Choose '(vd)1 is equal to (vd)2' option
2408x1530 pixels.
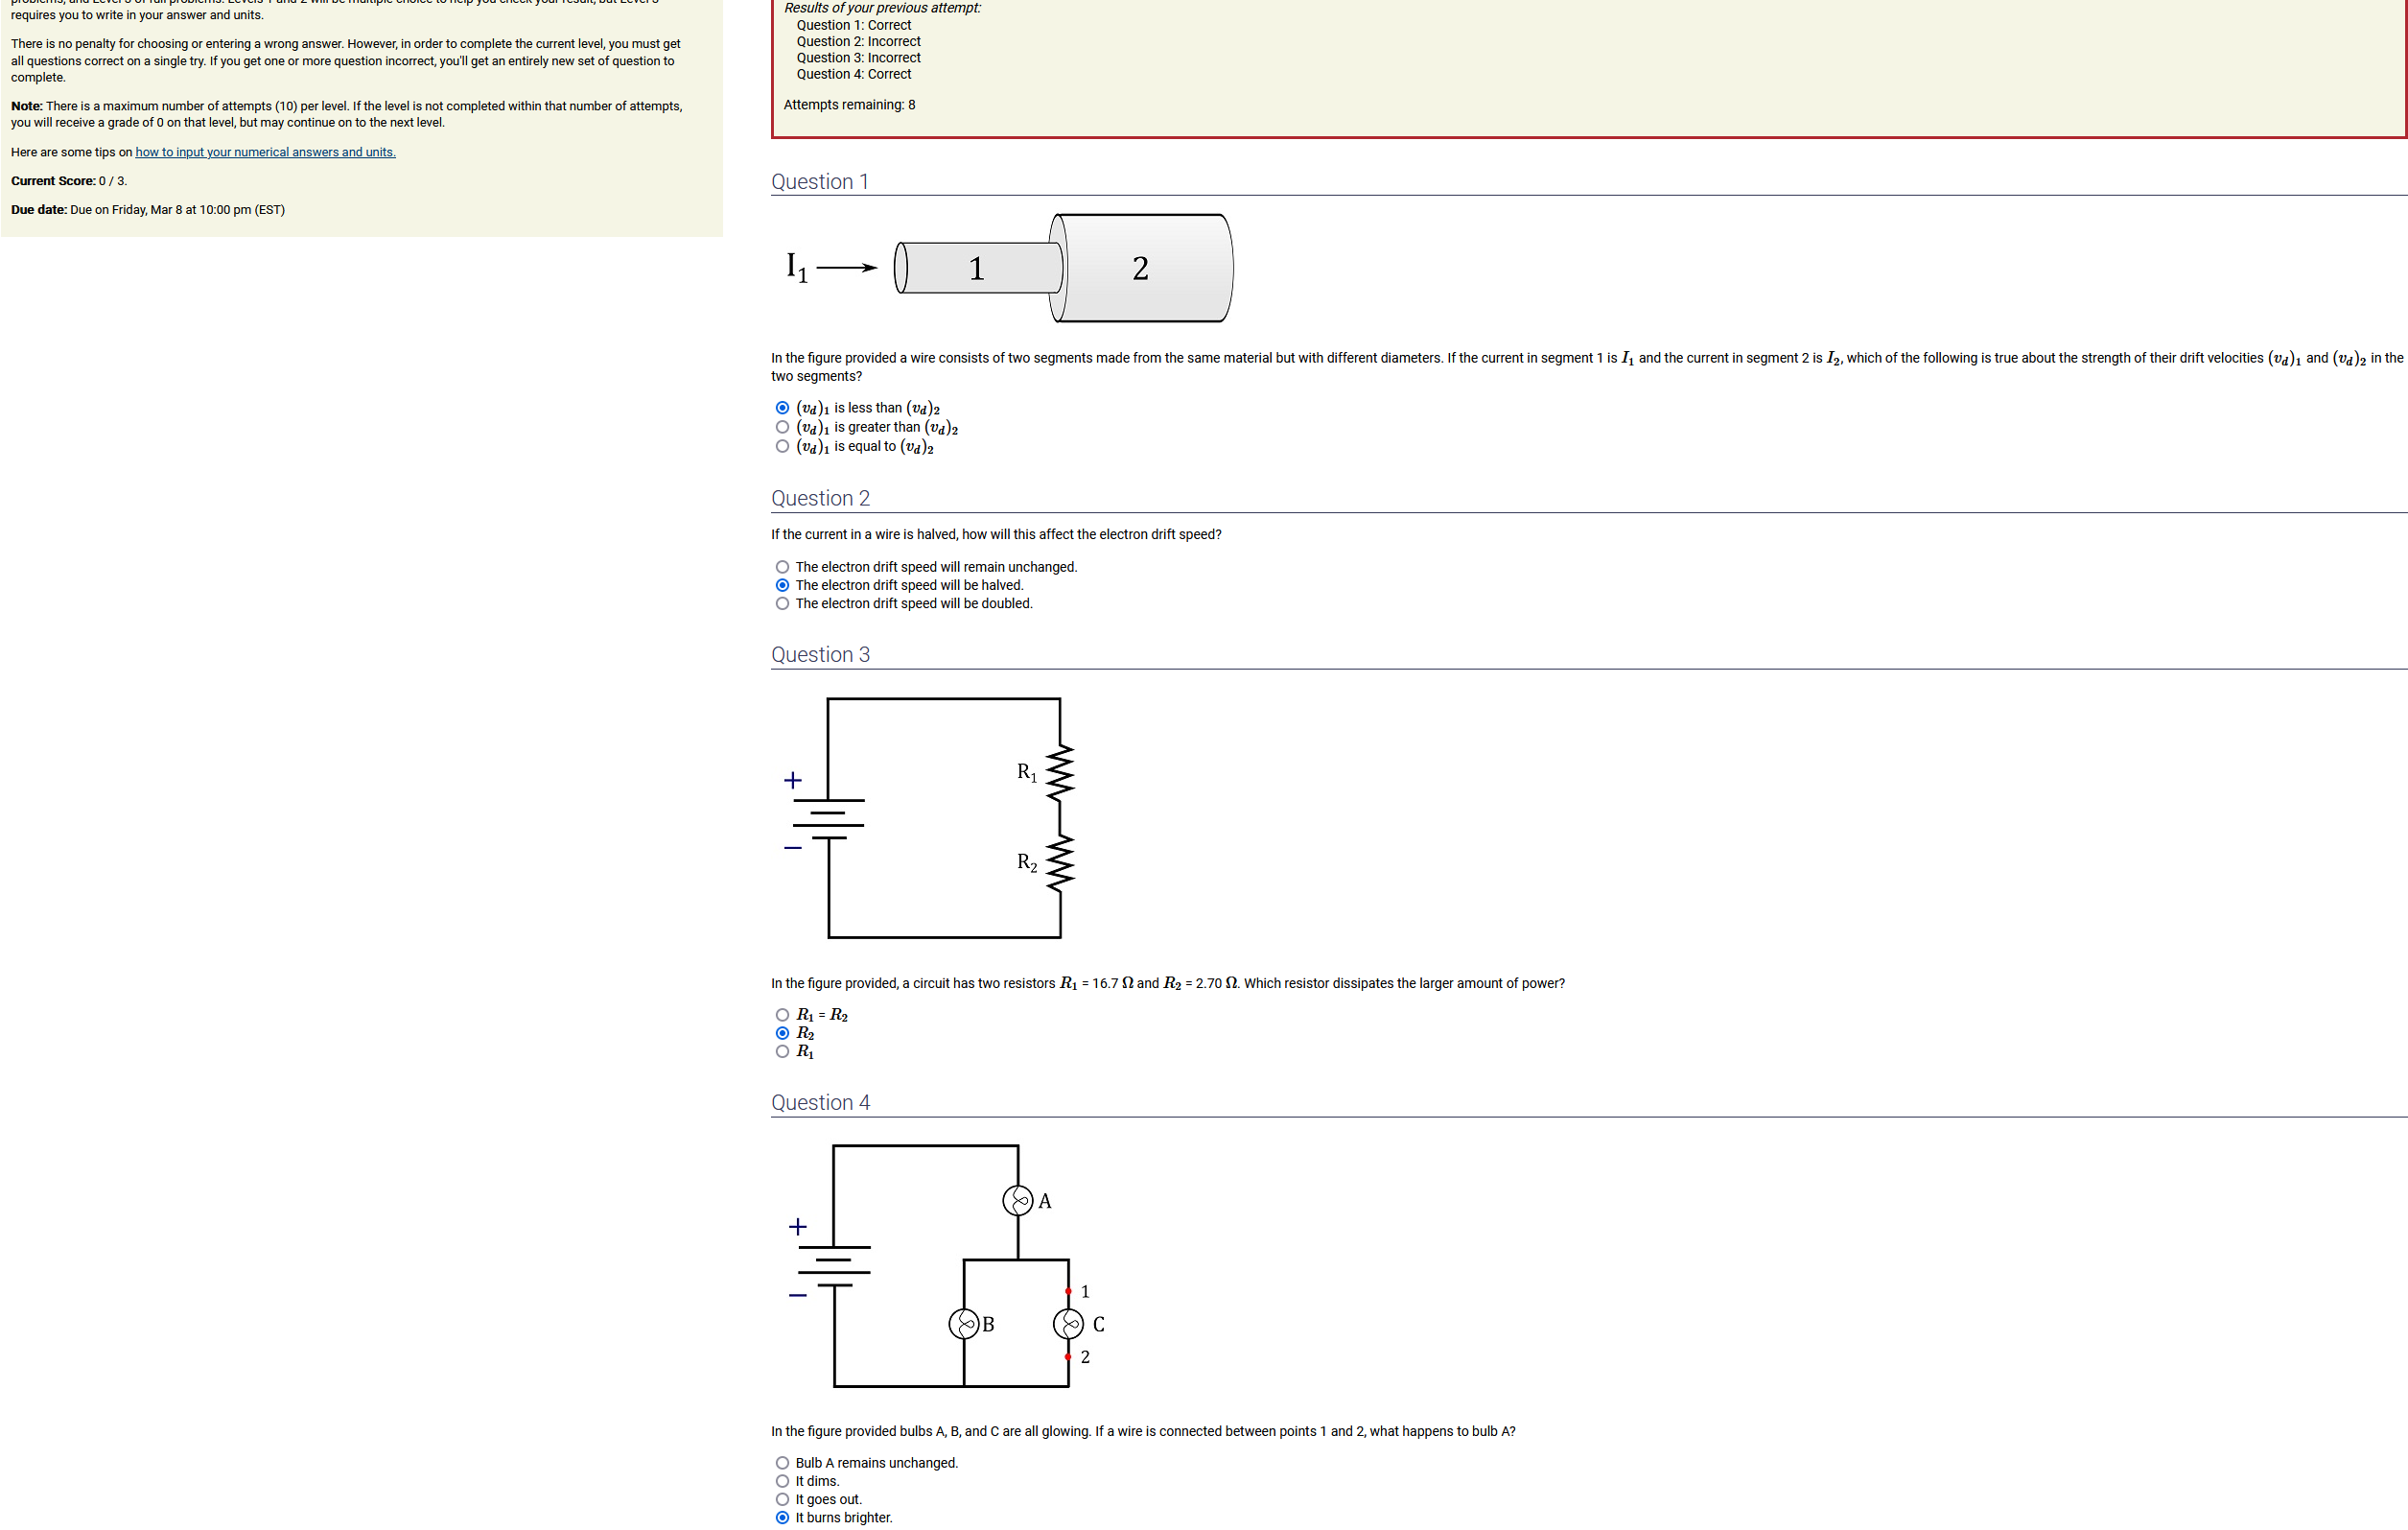point(782,446)
